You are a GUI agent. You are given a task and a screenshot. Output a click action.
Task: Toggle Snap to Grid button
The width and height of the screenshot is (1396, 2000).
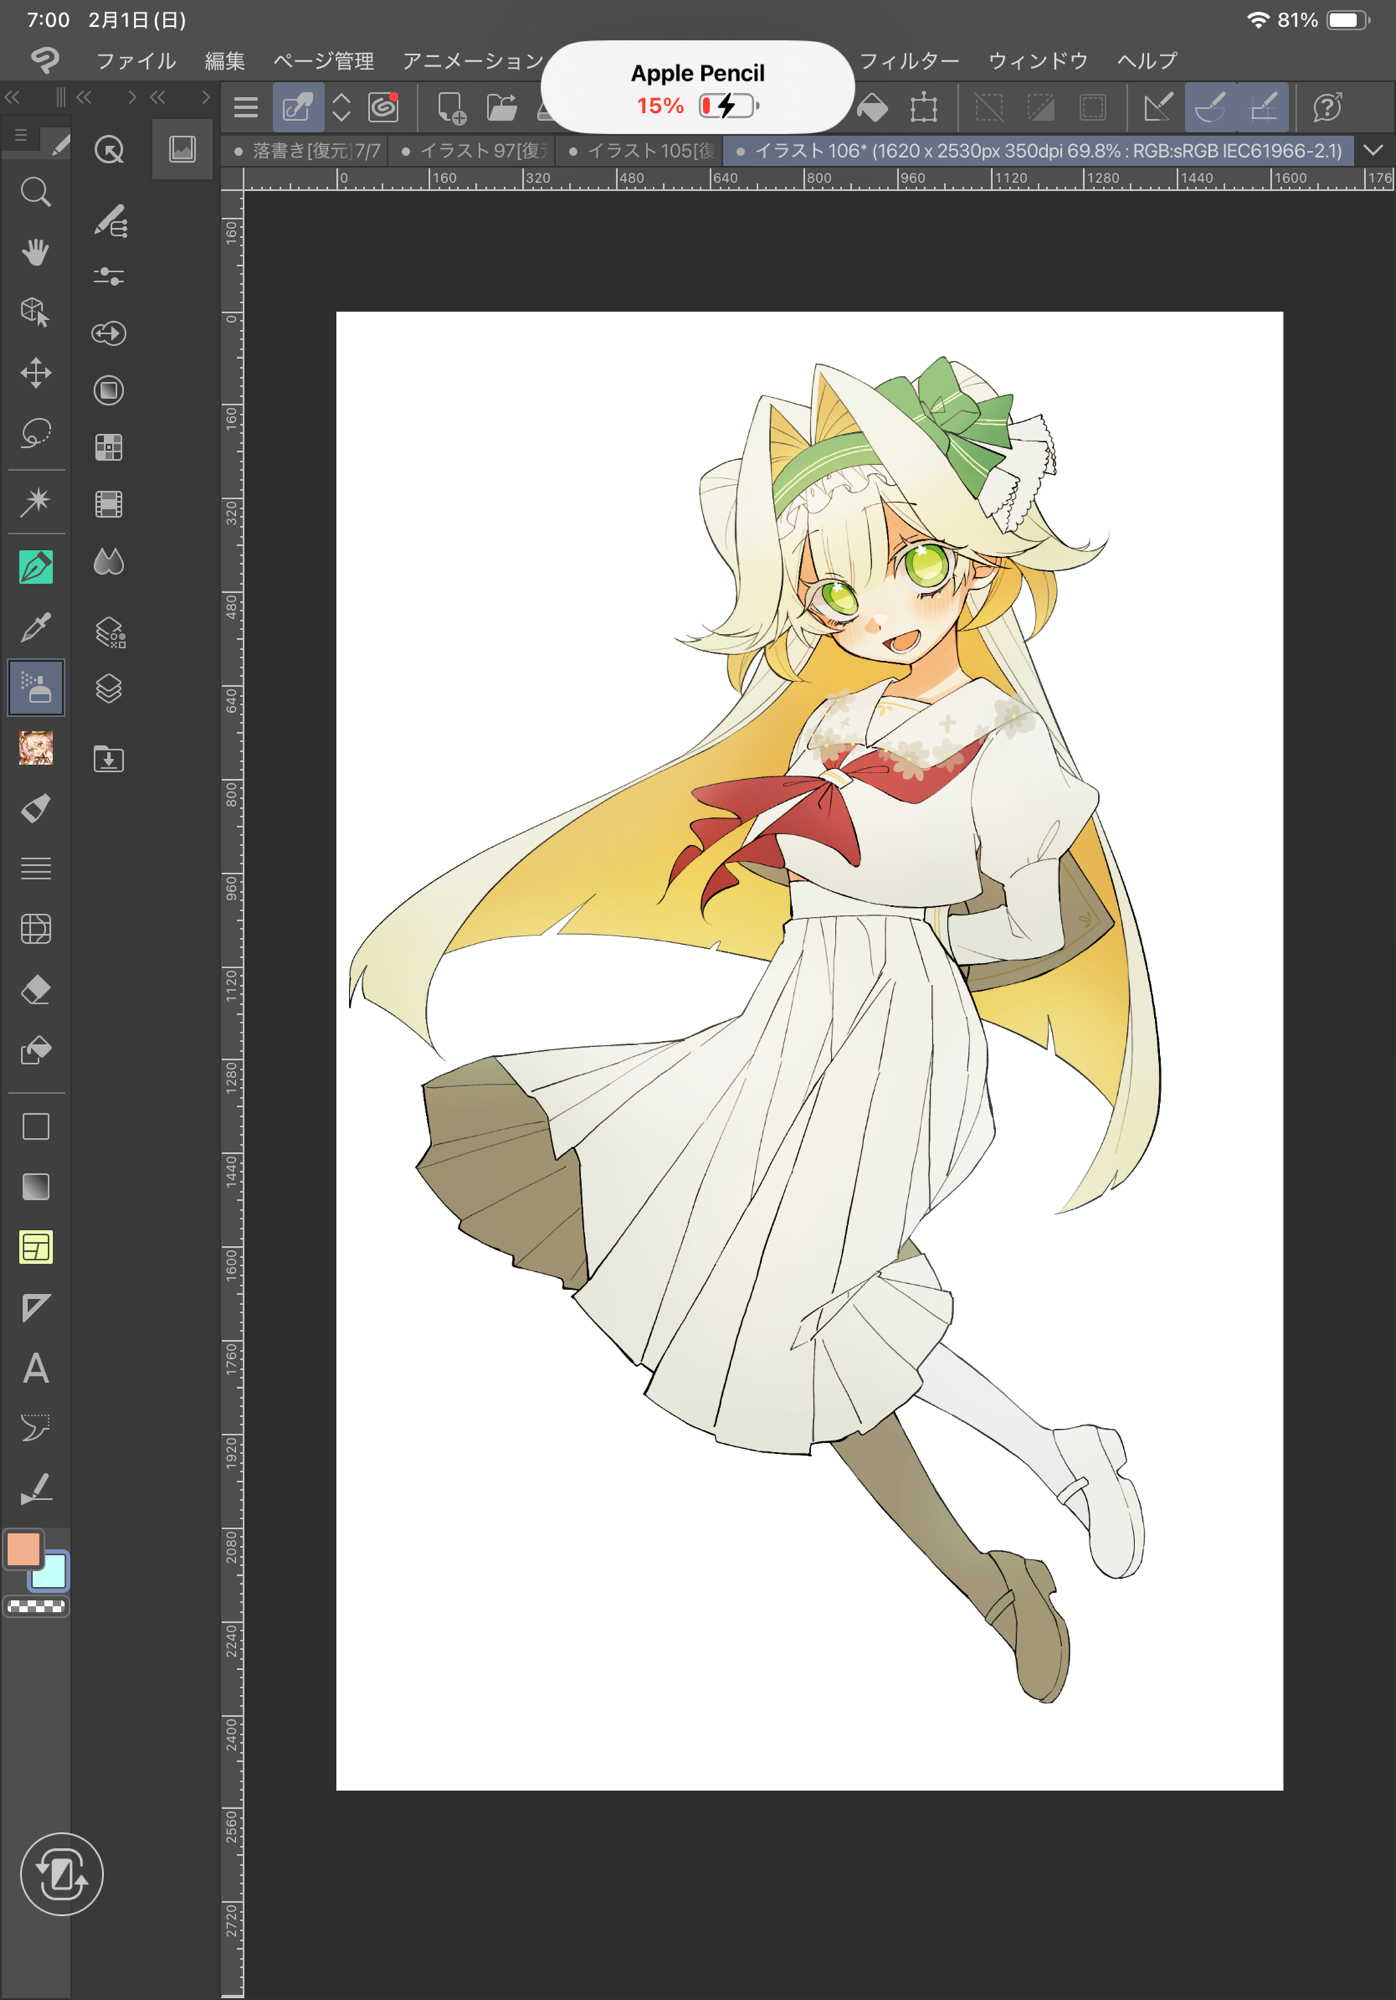pos(1263,107)
